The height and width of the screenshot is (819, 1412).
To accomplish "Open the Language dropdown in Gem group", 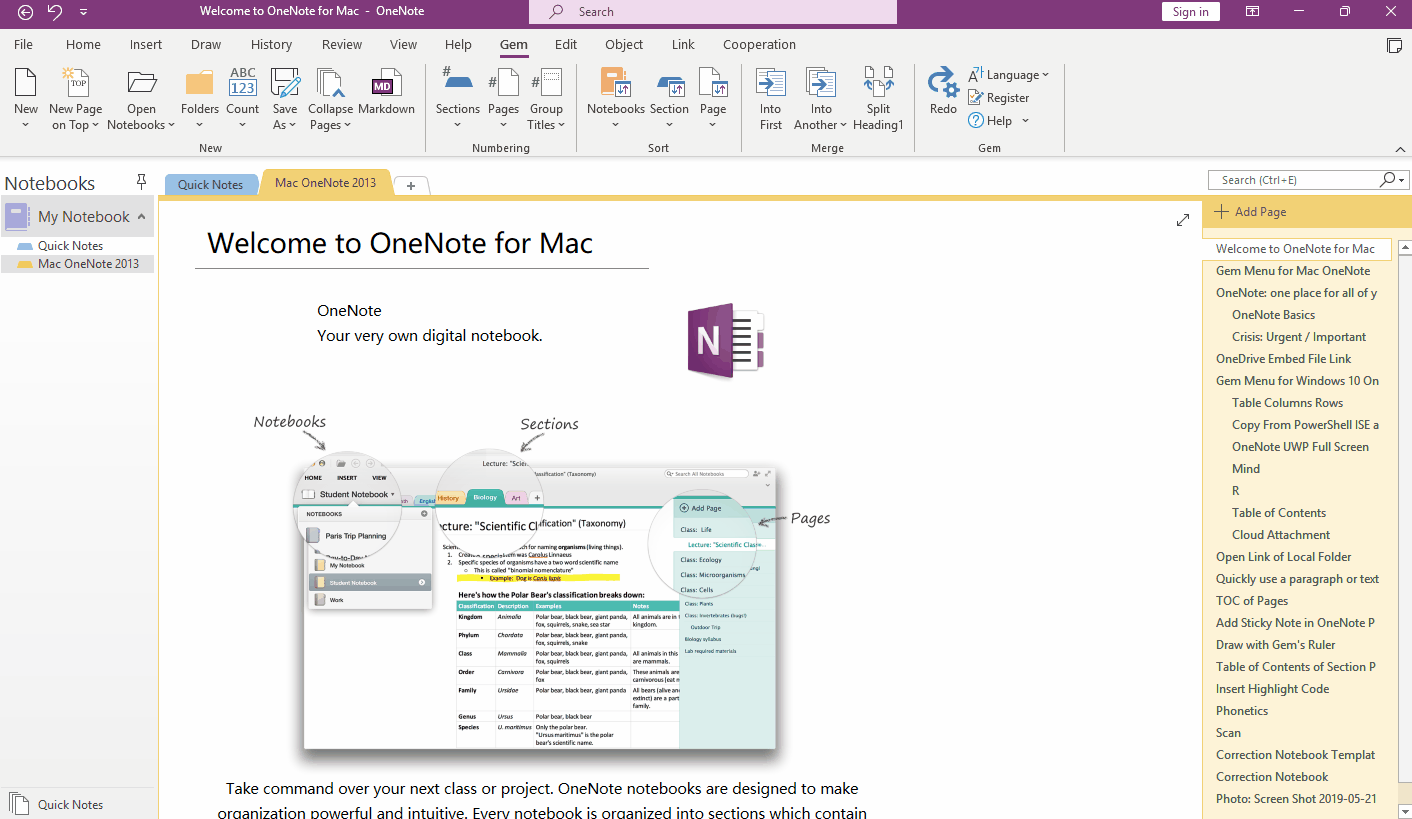I will (1008, 75).
